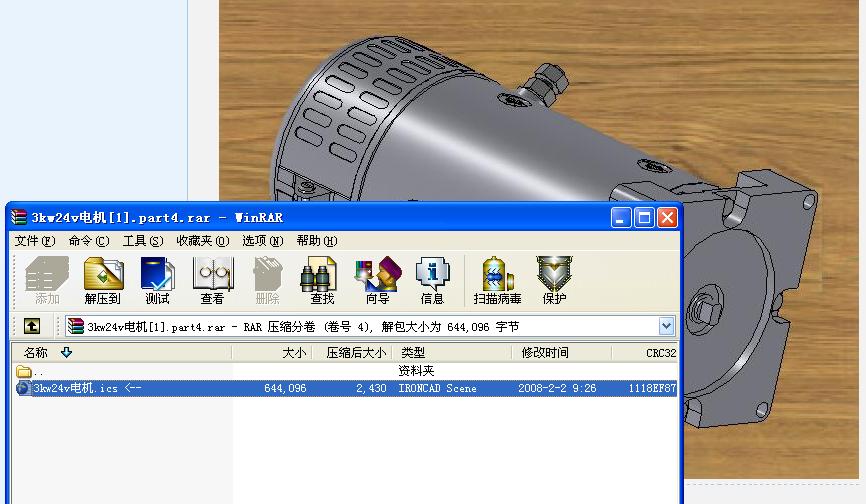Click size value 644,096
Screen dimensions: 866x504
(x=285, y=388)
